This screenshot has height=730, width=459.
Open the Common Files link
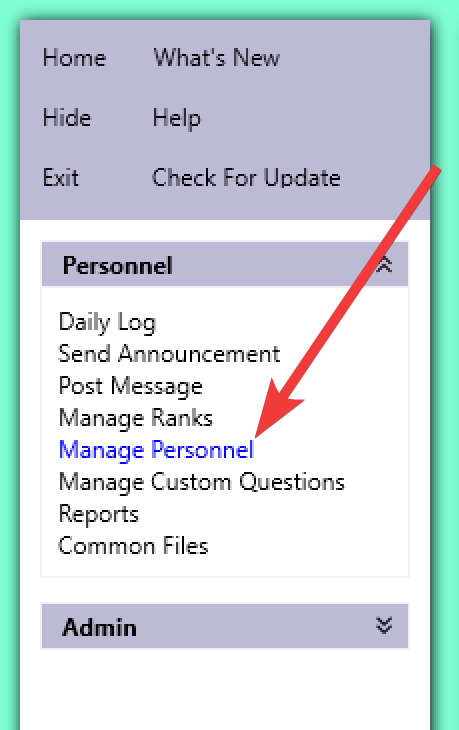(133, 546)
